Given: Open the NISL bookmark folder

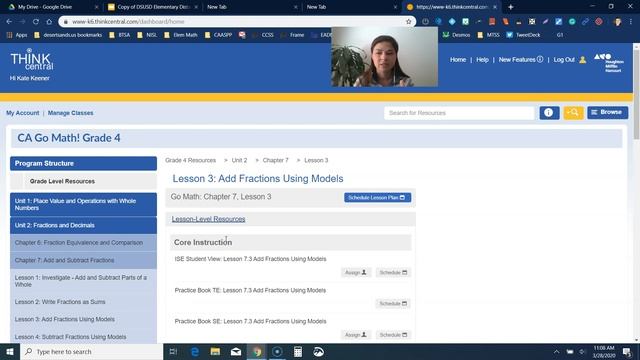Looking at the screenshot, I should click(147, 35).
